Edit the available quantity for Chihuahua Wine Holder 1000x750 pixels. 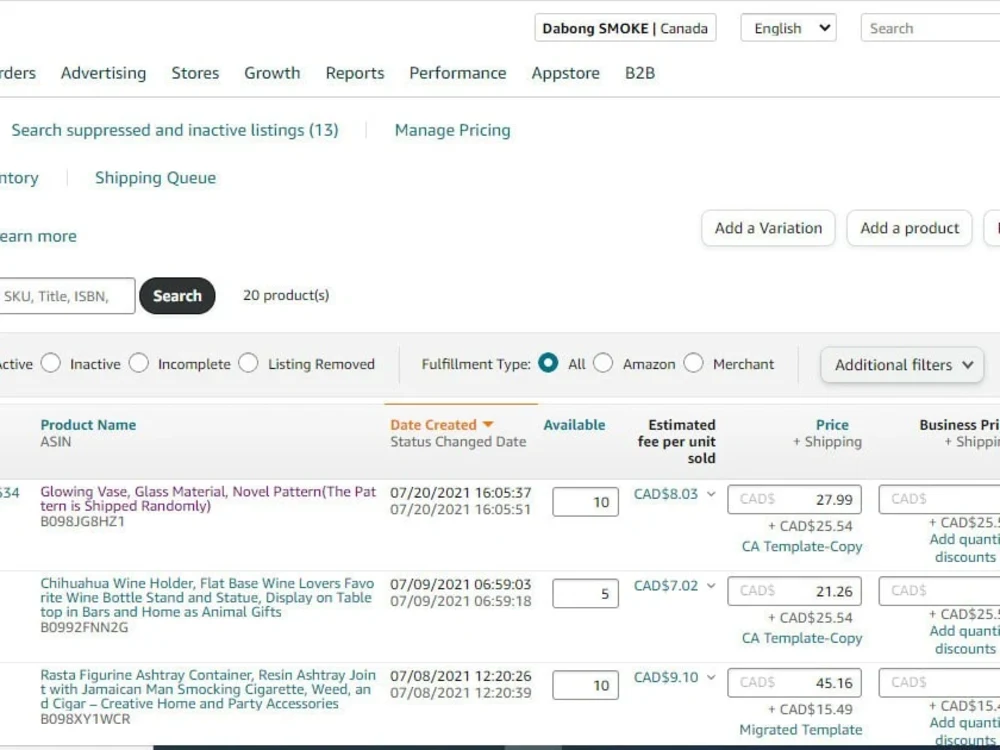click(584, 593)
